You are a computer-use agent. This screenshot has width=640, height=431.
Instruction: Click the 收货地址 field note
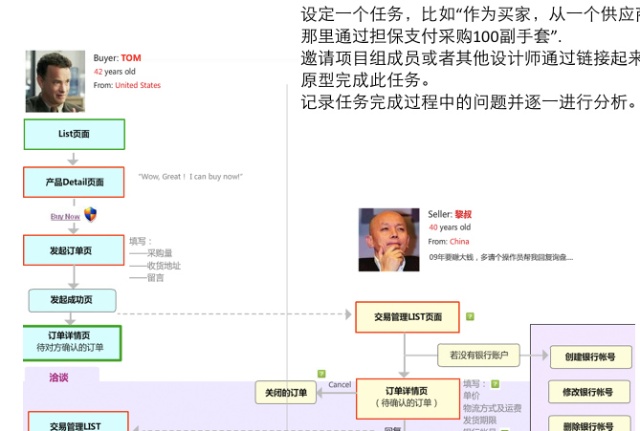164,266
